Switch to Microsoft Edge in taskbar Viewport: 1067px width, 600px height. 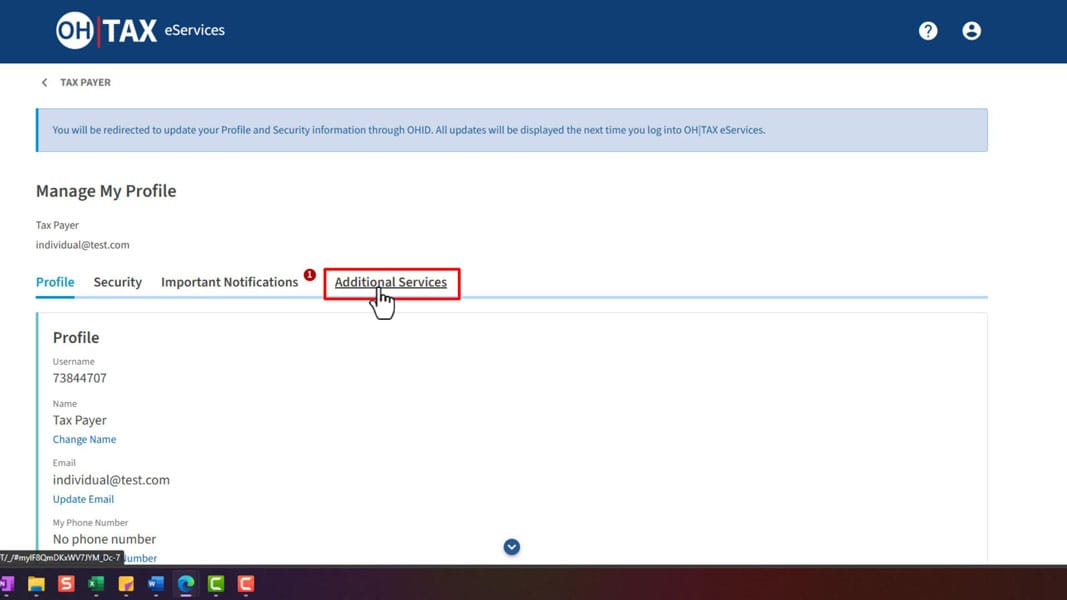point(186,584)
